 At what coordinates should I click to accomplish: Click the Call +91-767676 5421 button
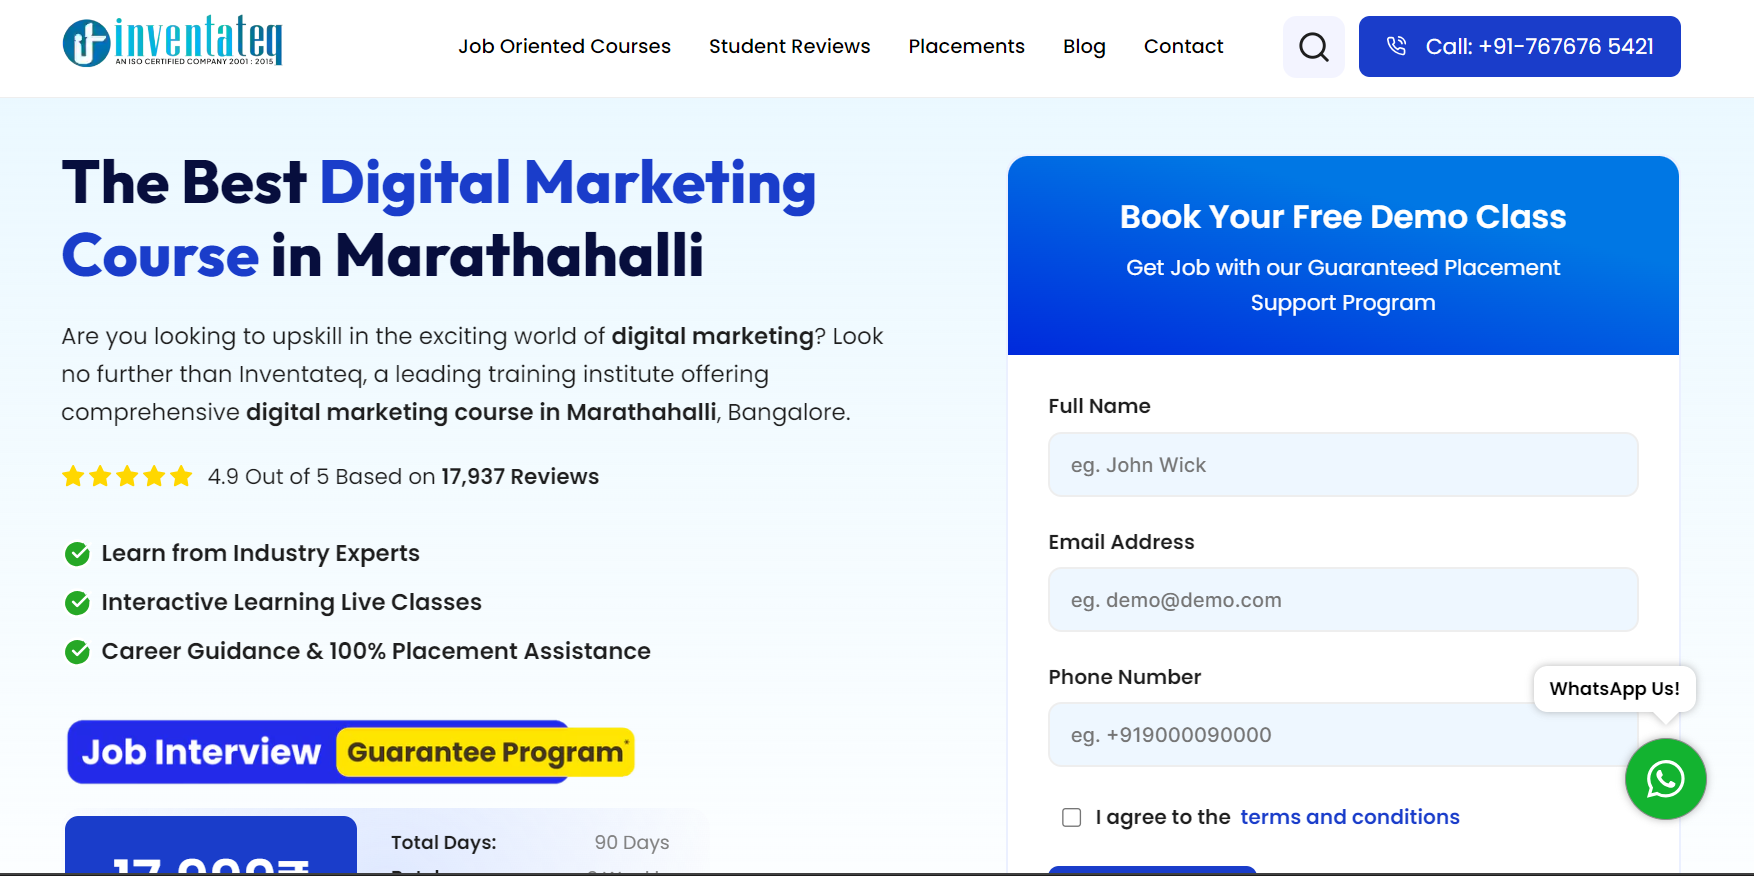click(1519, 46)
